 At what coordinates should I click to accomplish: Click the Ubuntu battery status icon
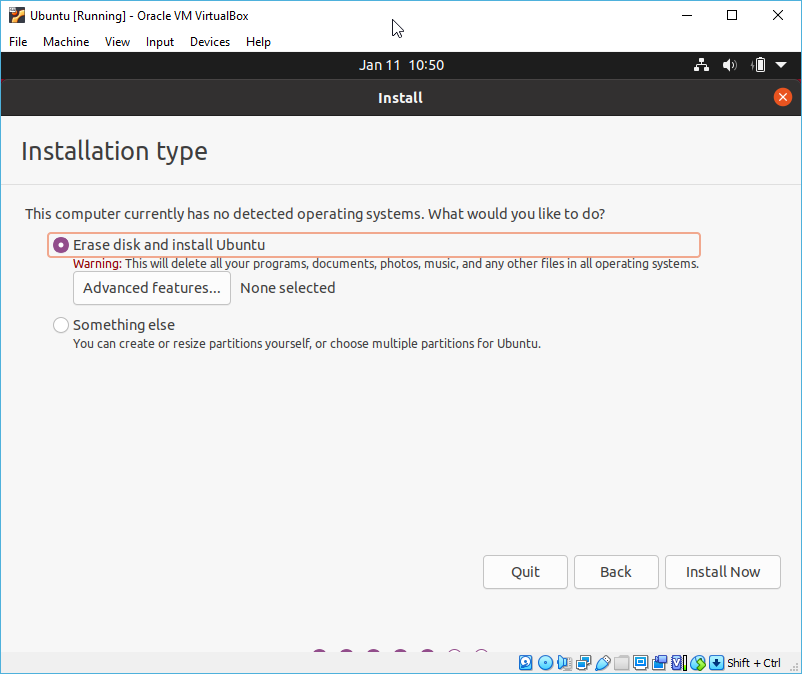(x=759, y=65)
